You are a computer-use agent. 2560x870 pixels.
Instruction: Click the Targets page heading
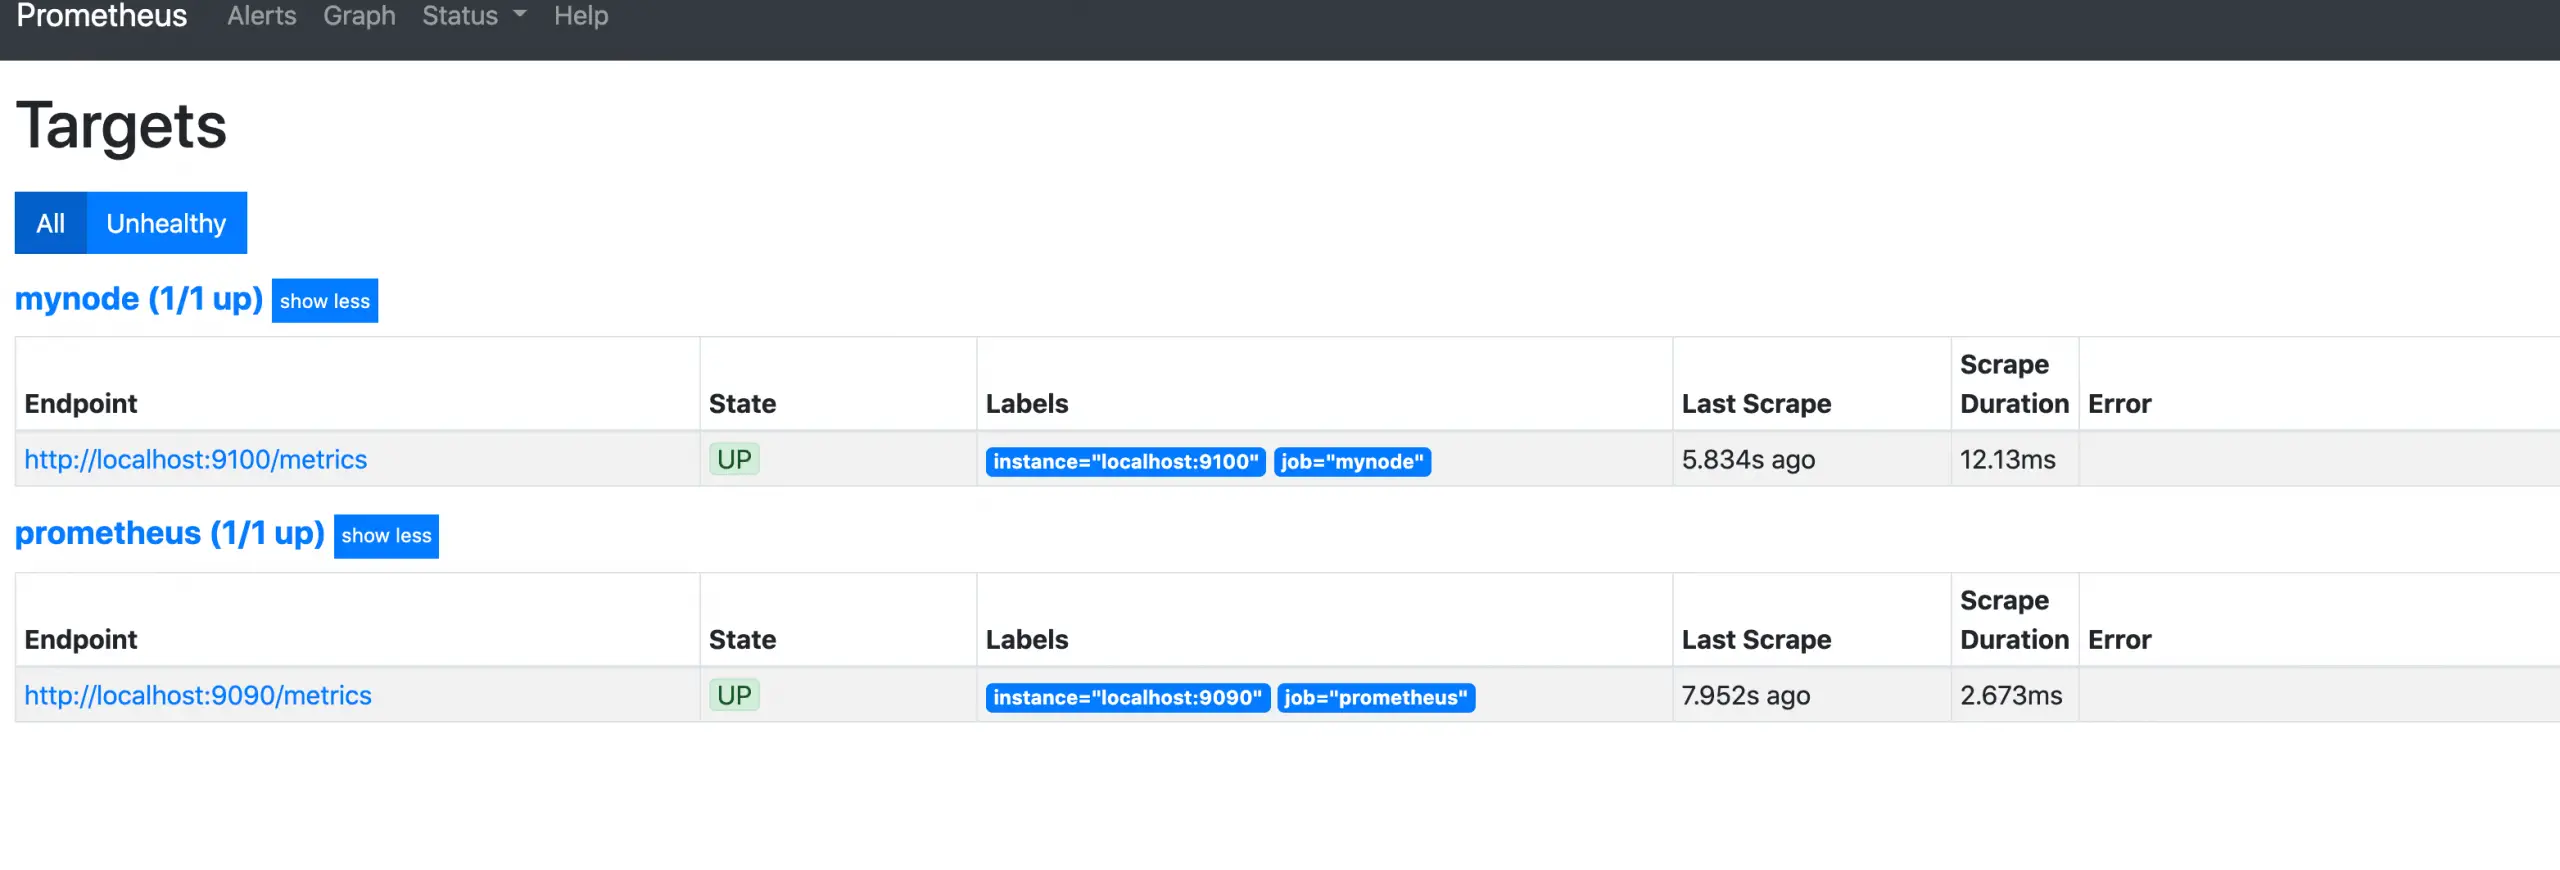coord(121,126)
